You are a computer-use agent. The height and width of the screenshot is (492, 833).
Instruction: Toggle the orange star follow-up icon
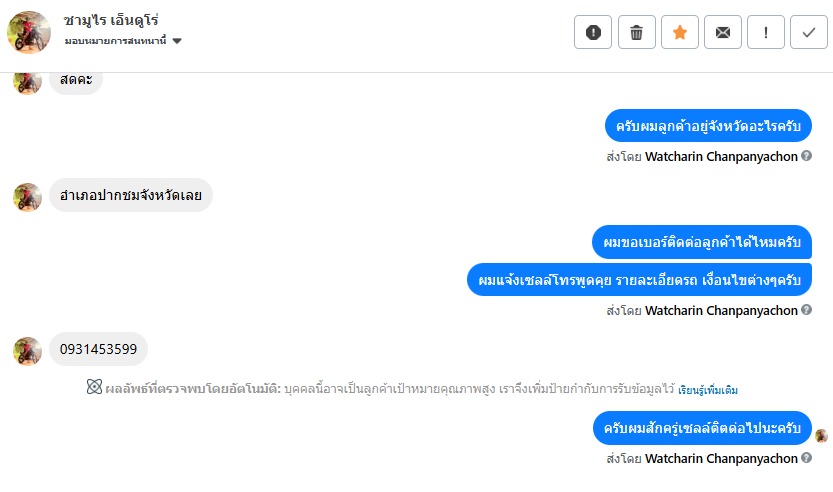click(680, 33)
